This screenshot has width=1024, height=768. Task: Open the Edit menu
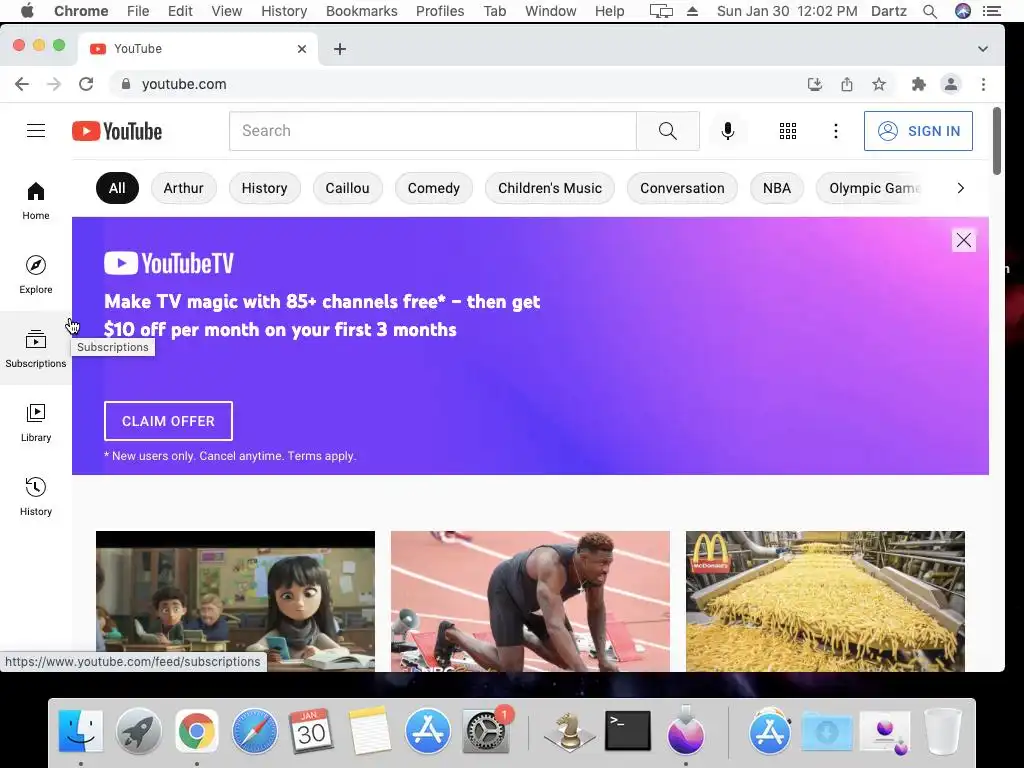[x=180, y=11]
